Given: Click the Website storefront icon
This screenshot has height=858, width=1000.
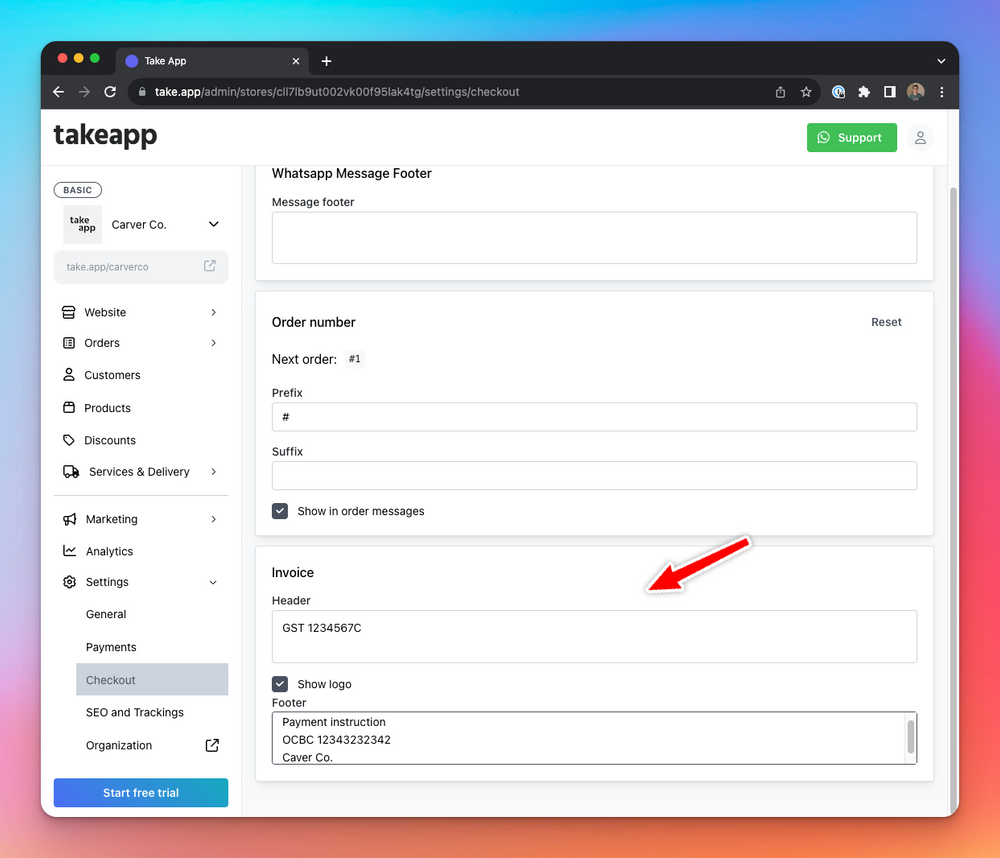Looking at the screenshot, I should click(69, 312).
